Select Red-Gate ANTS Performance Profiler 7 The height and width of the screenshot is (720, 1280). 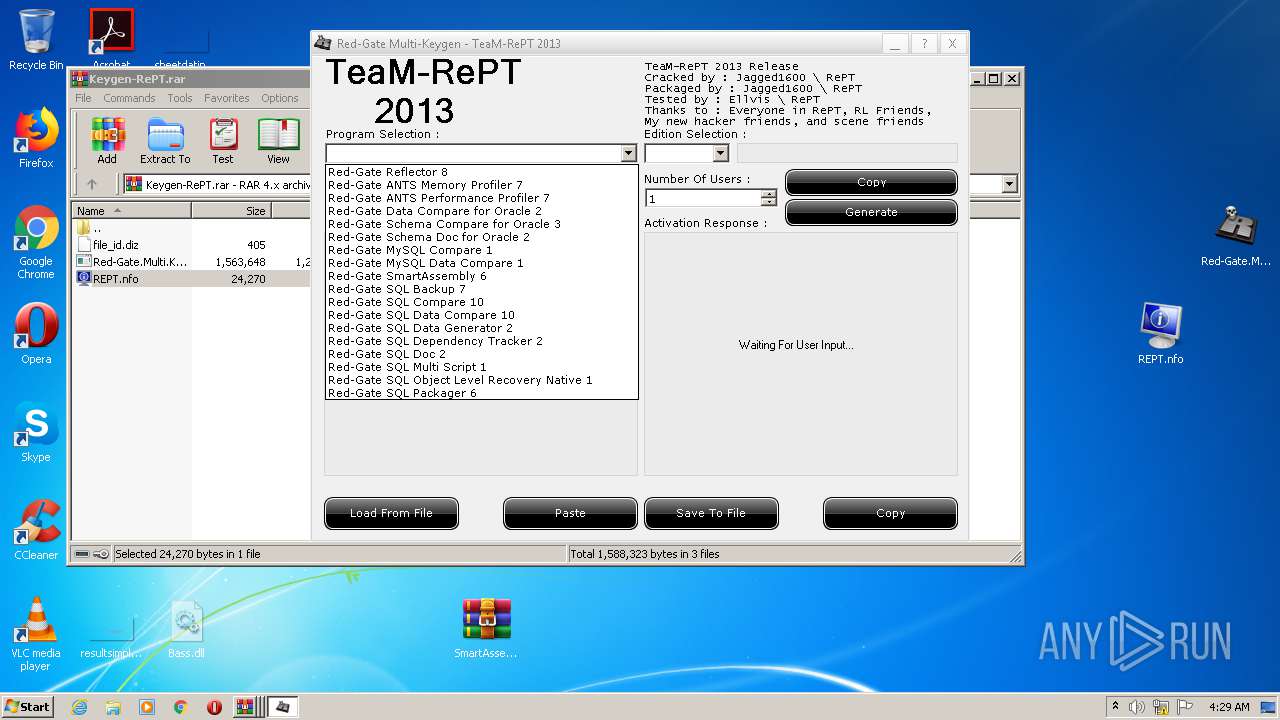482,198
